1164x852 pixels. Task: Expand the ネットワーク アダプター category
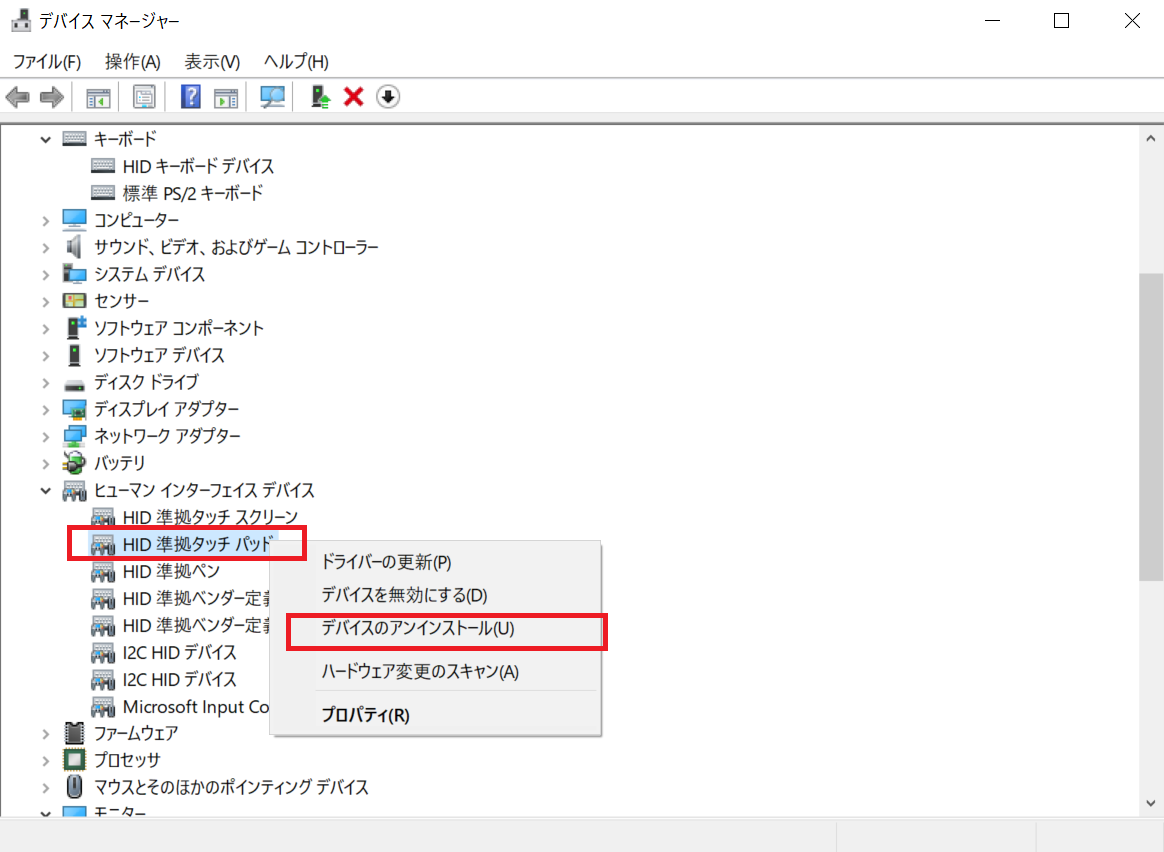[x=45, y=436]
